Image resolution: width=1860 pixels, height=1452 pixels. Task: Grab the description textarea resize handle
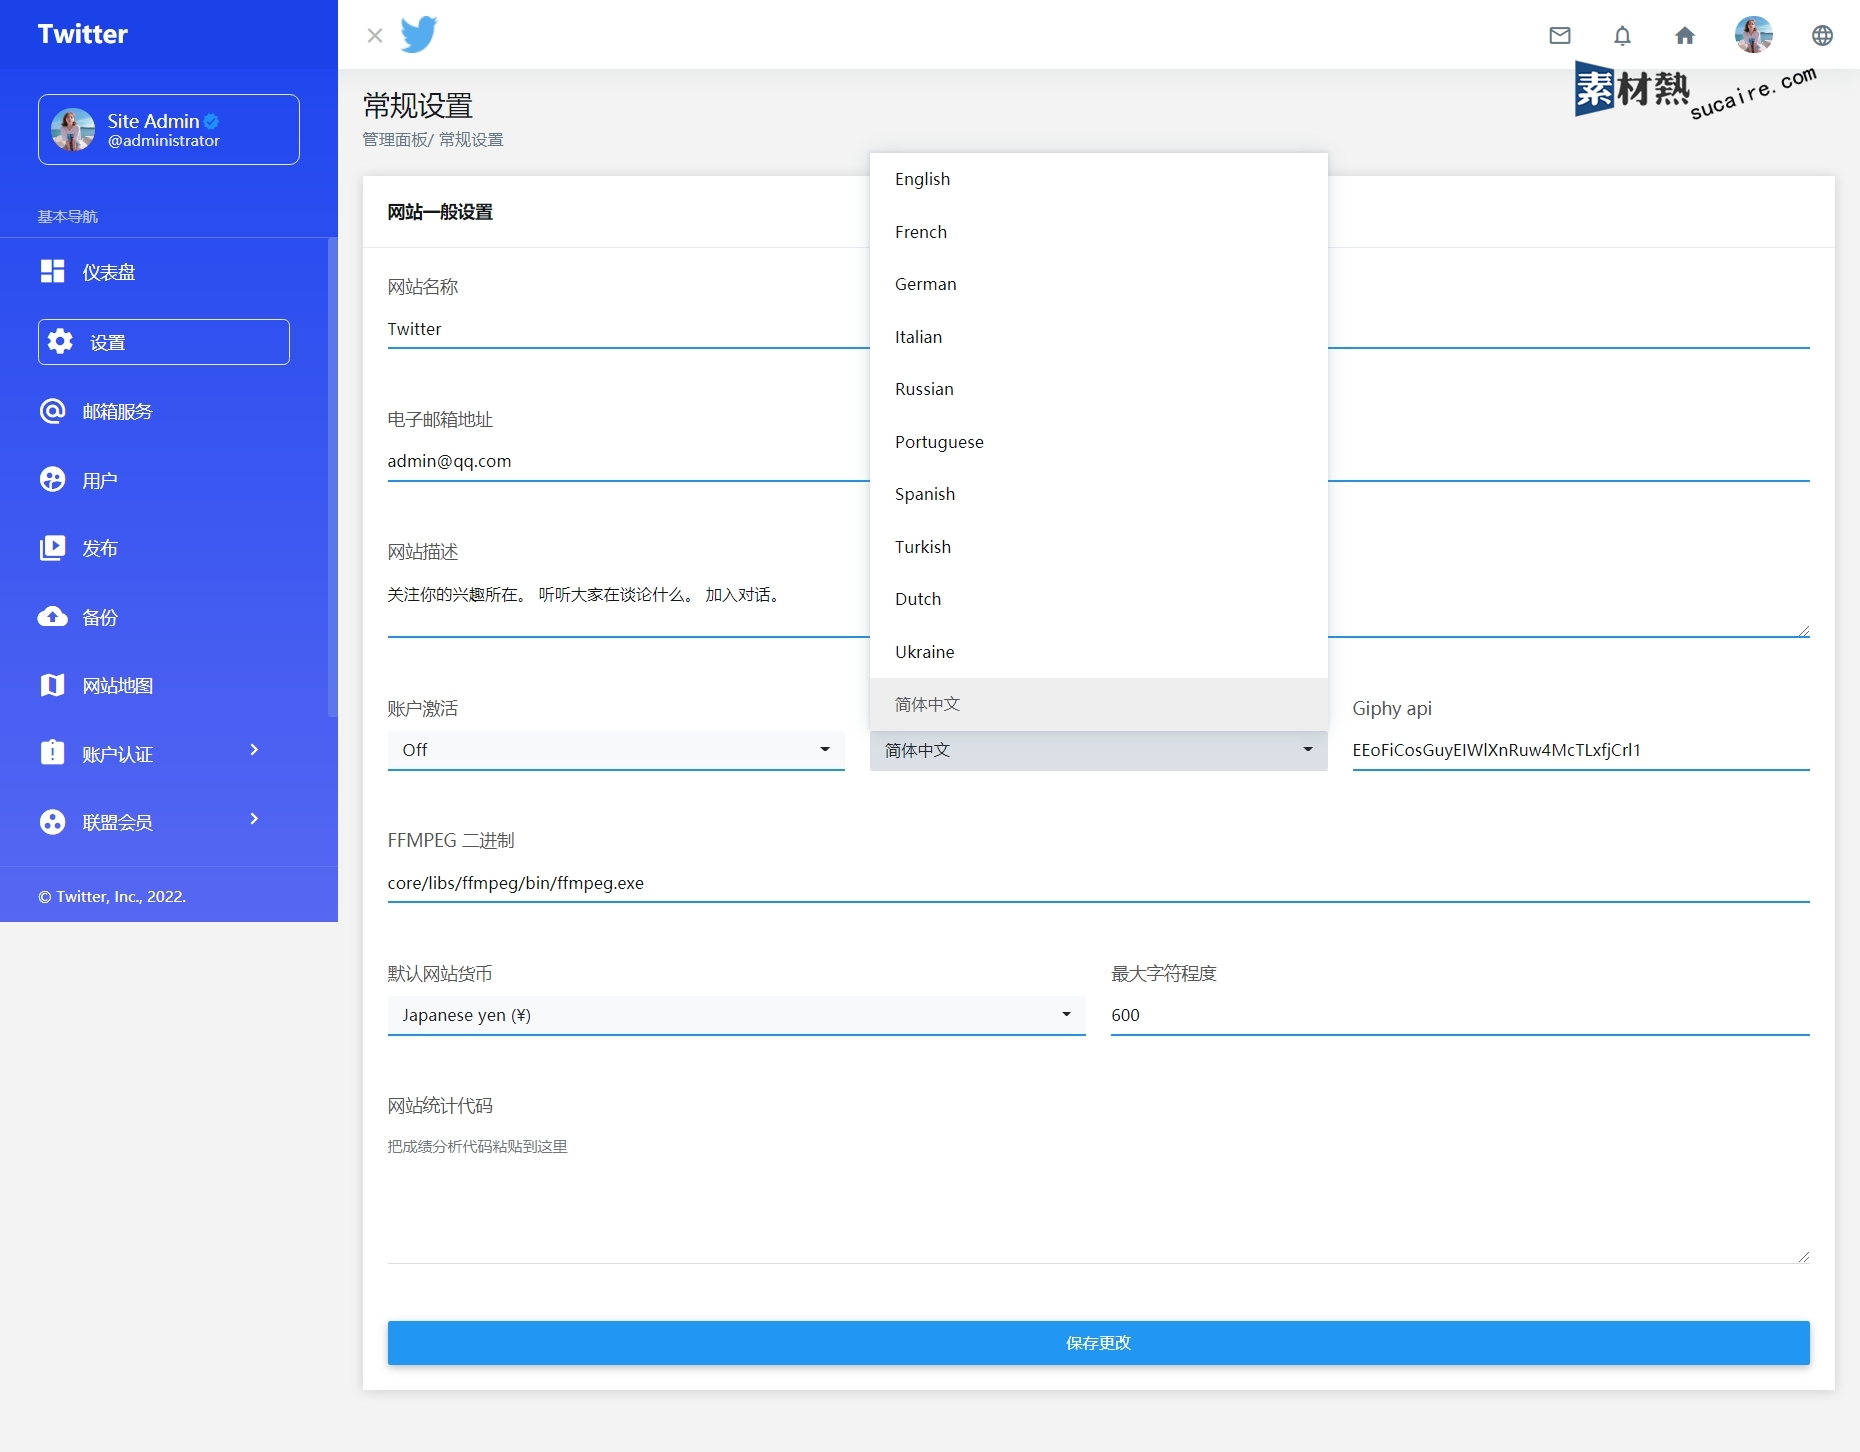[1803, 631]
